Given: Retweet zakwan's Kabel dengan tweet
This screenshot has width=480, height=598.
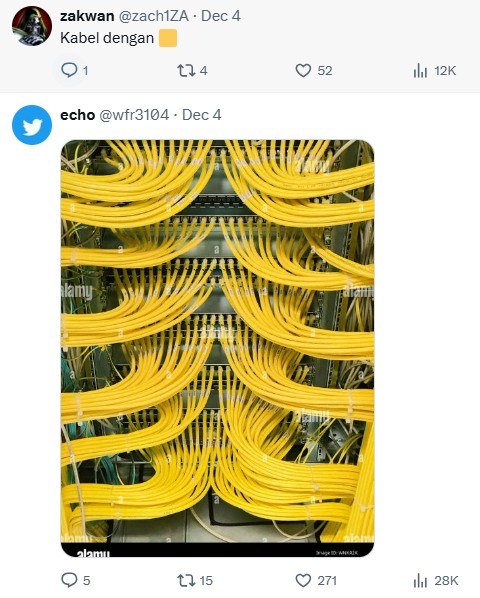Looking at the screenshot, I should click(x=186, y=71).
